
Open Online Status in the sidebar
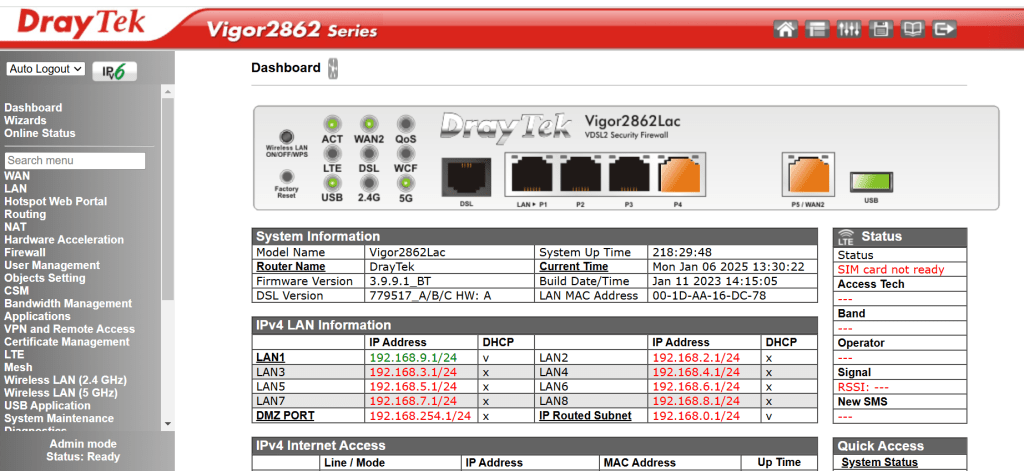40,133
